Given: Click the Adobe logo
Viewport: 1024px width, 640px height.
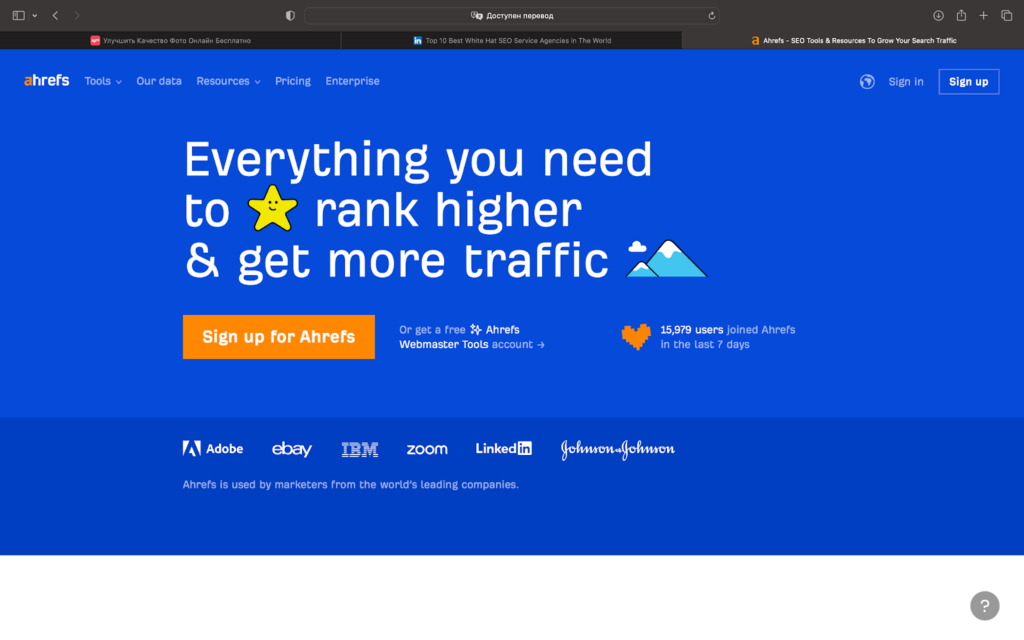Looking at the screenshot, I should 213,449.
